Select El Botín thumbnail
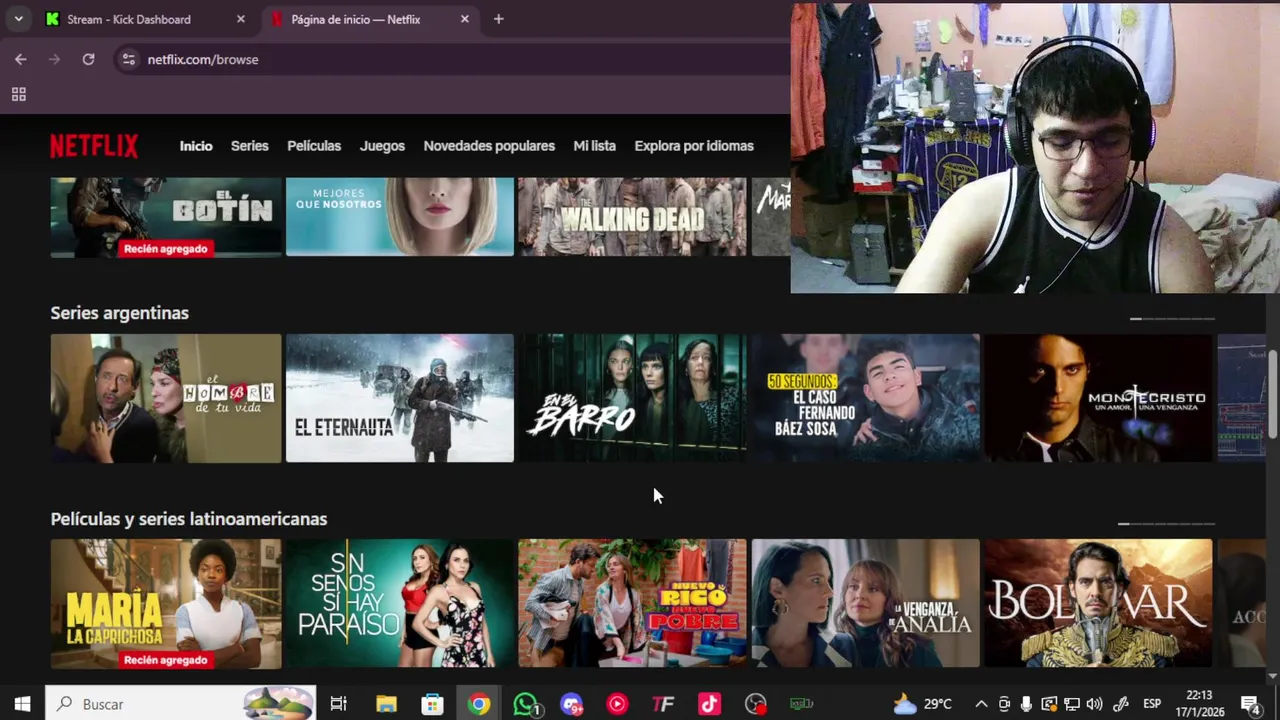1280x720 pixels. tap(166, 217)
